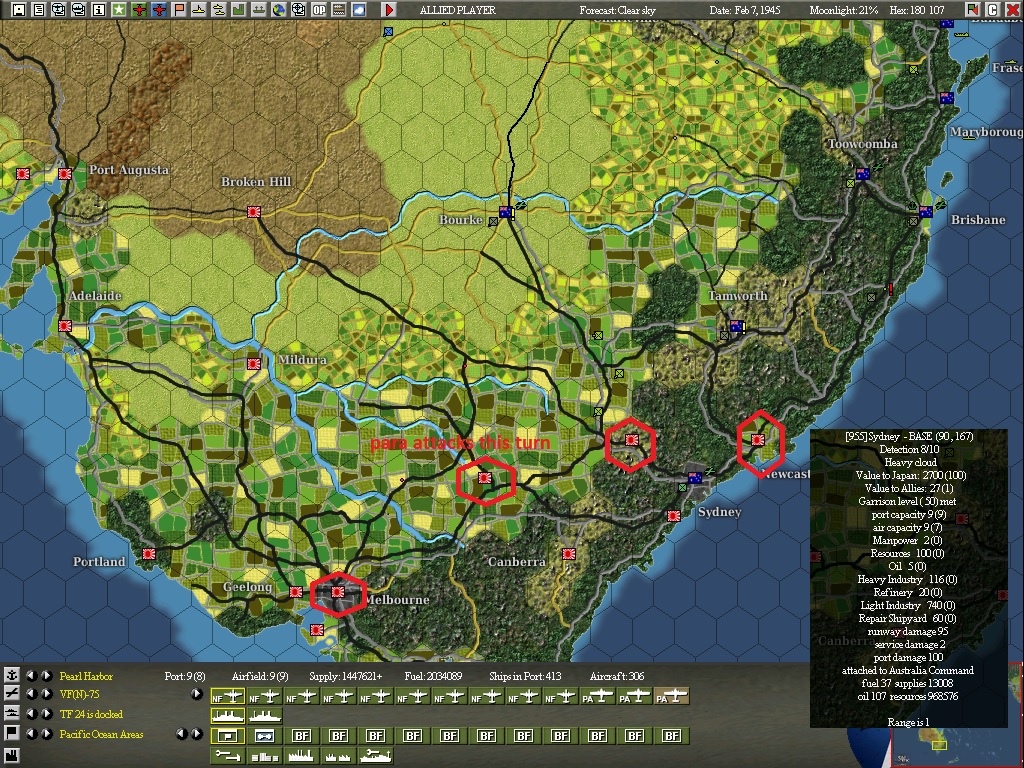Click red plane on green background icon

[138, 10]
